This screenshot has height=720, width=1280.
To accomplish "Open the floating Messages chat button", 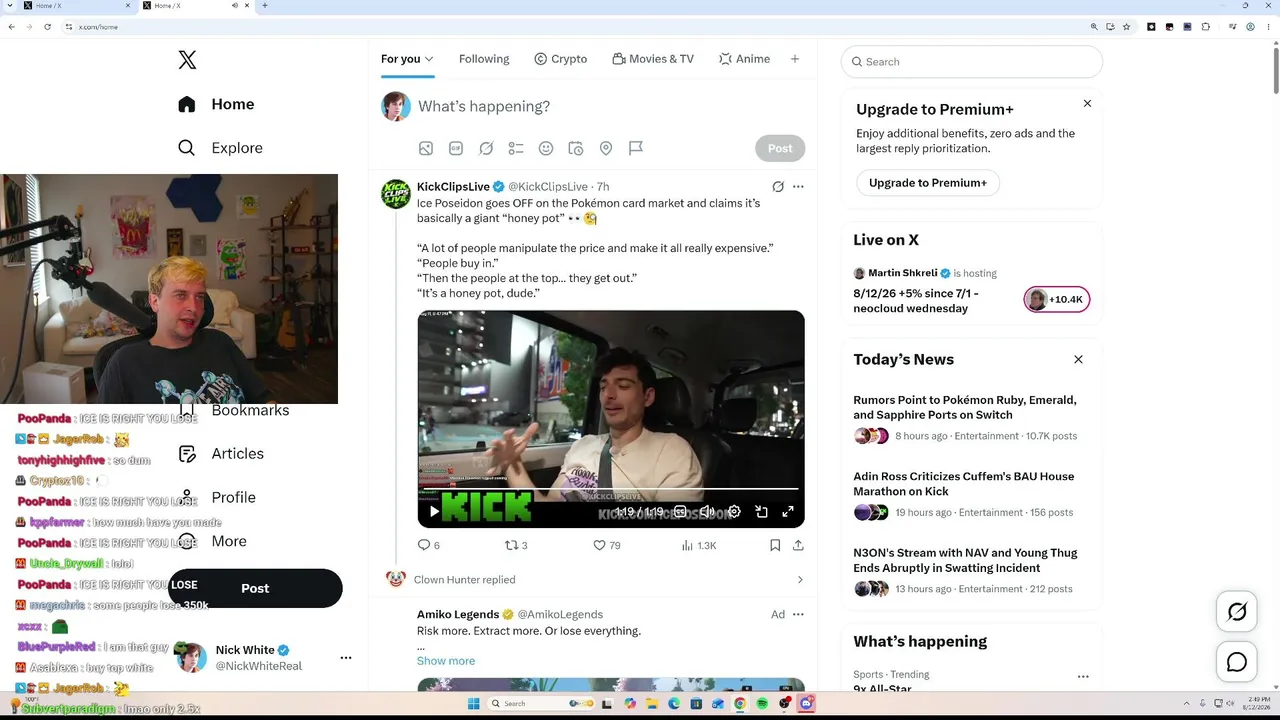I will (1237, 662).
